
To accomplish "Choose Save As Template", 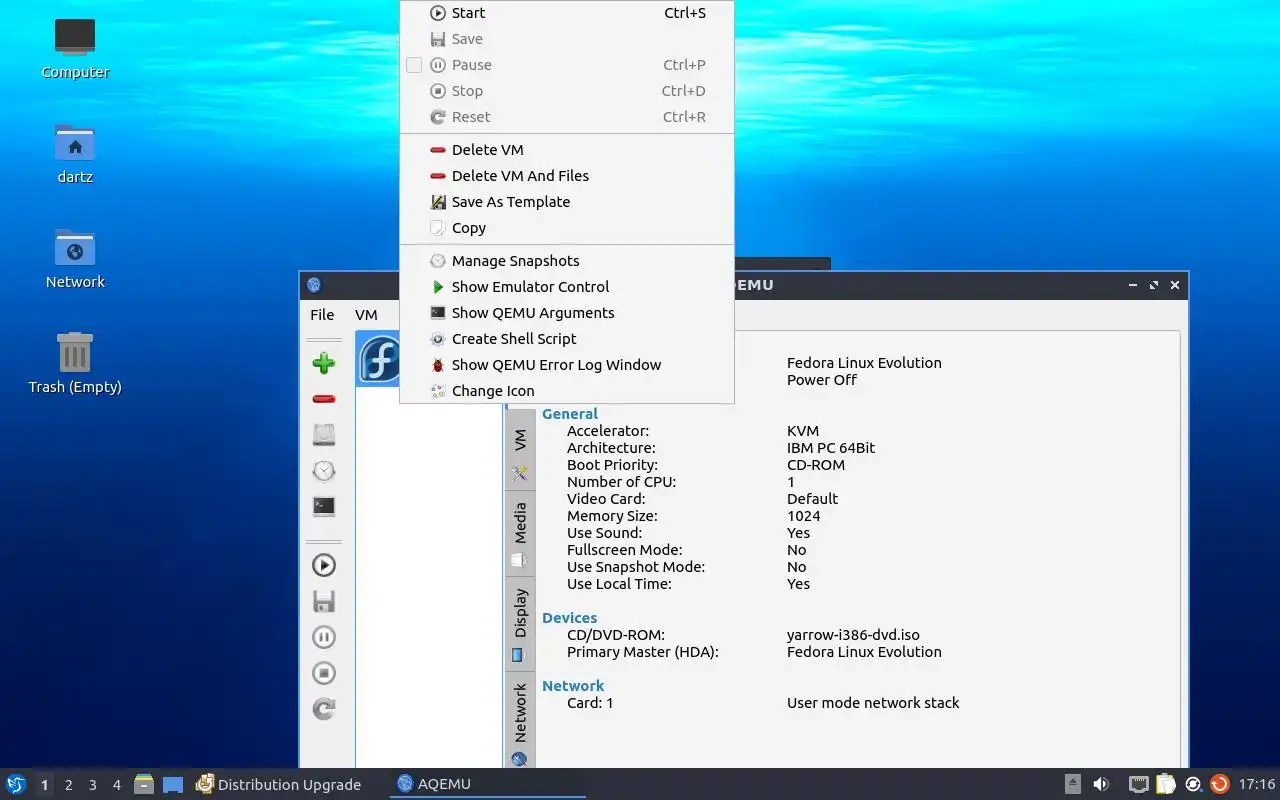I will [x=567, y=202].
